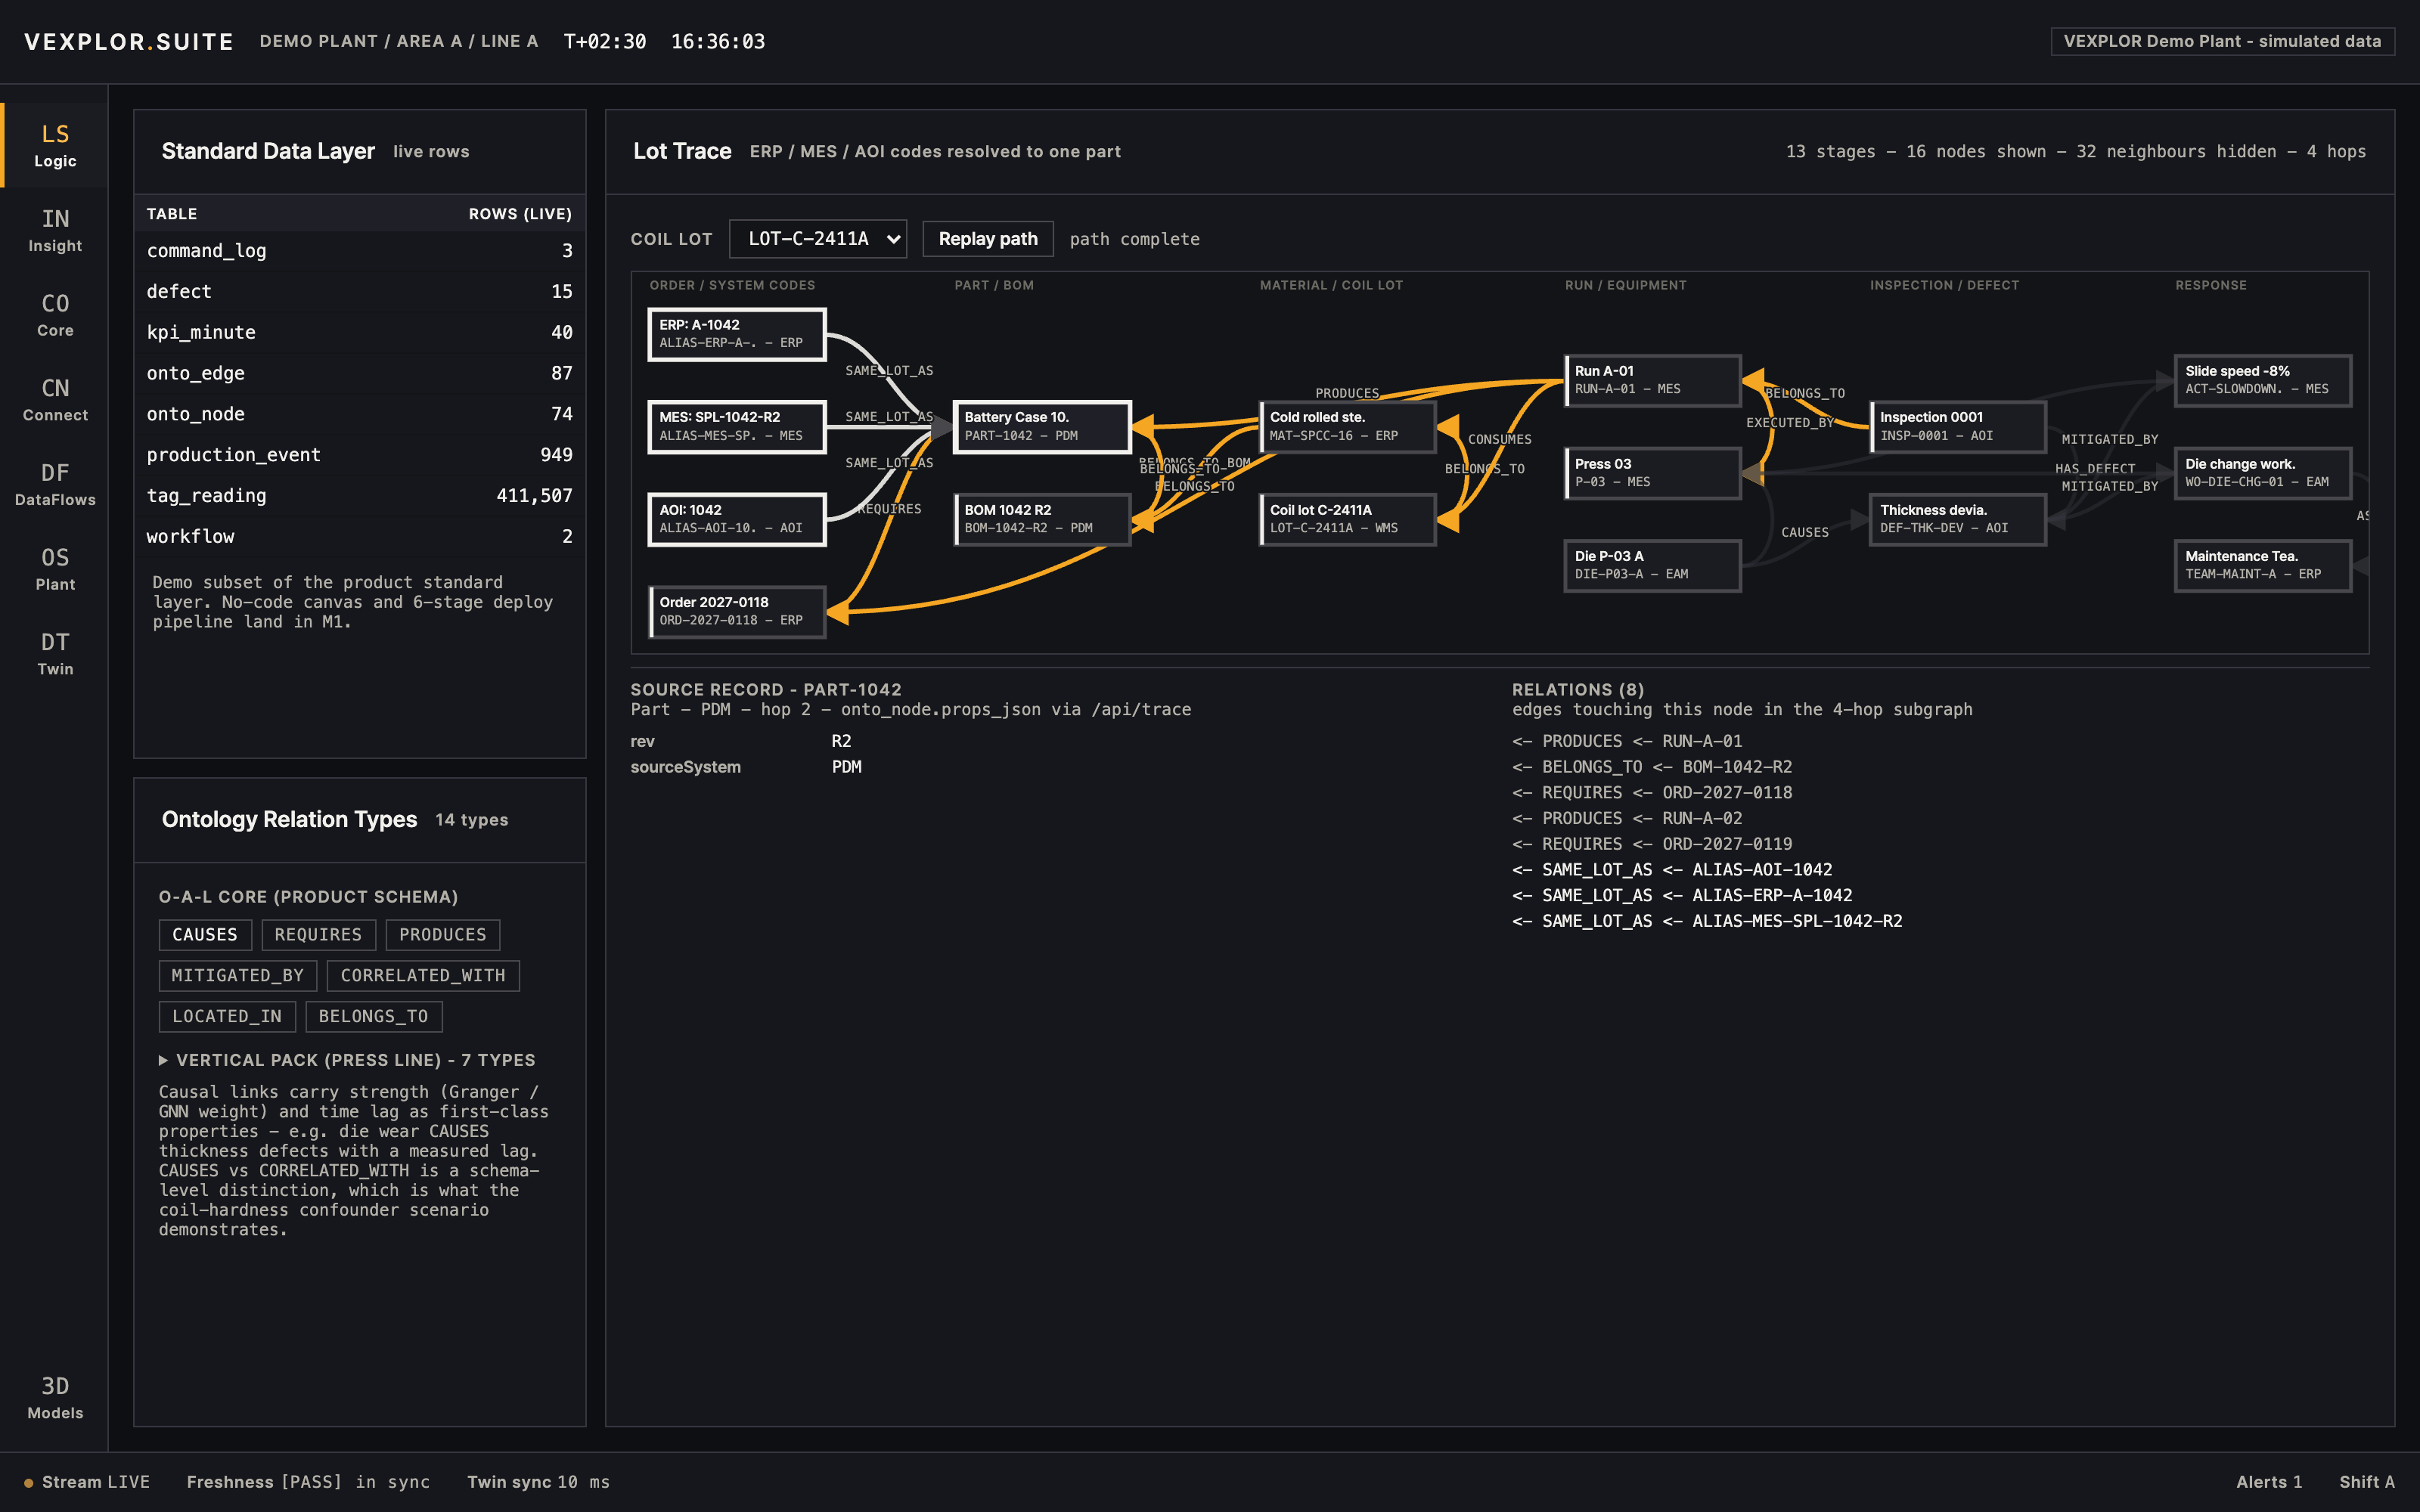This screenshot has width=2420, height=1512.
Task: Select the BOM 1042 R2 node
Action: 1042,519
